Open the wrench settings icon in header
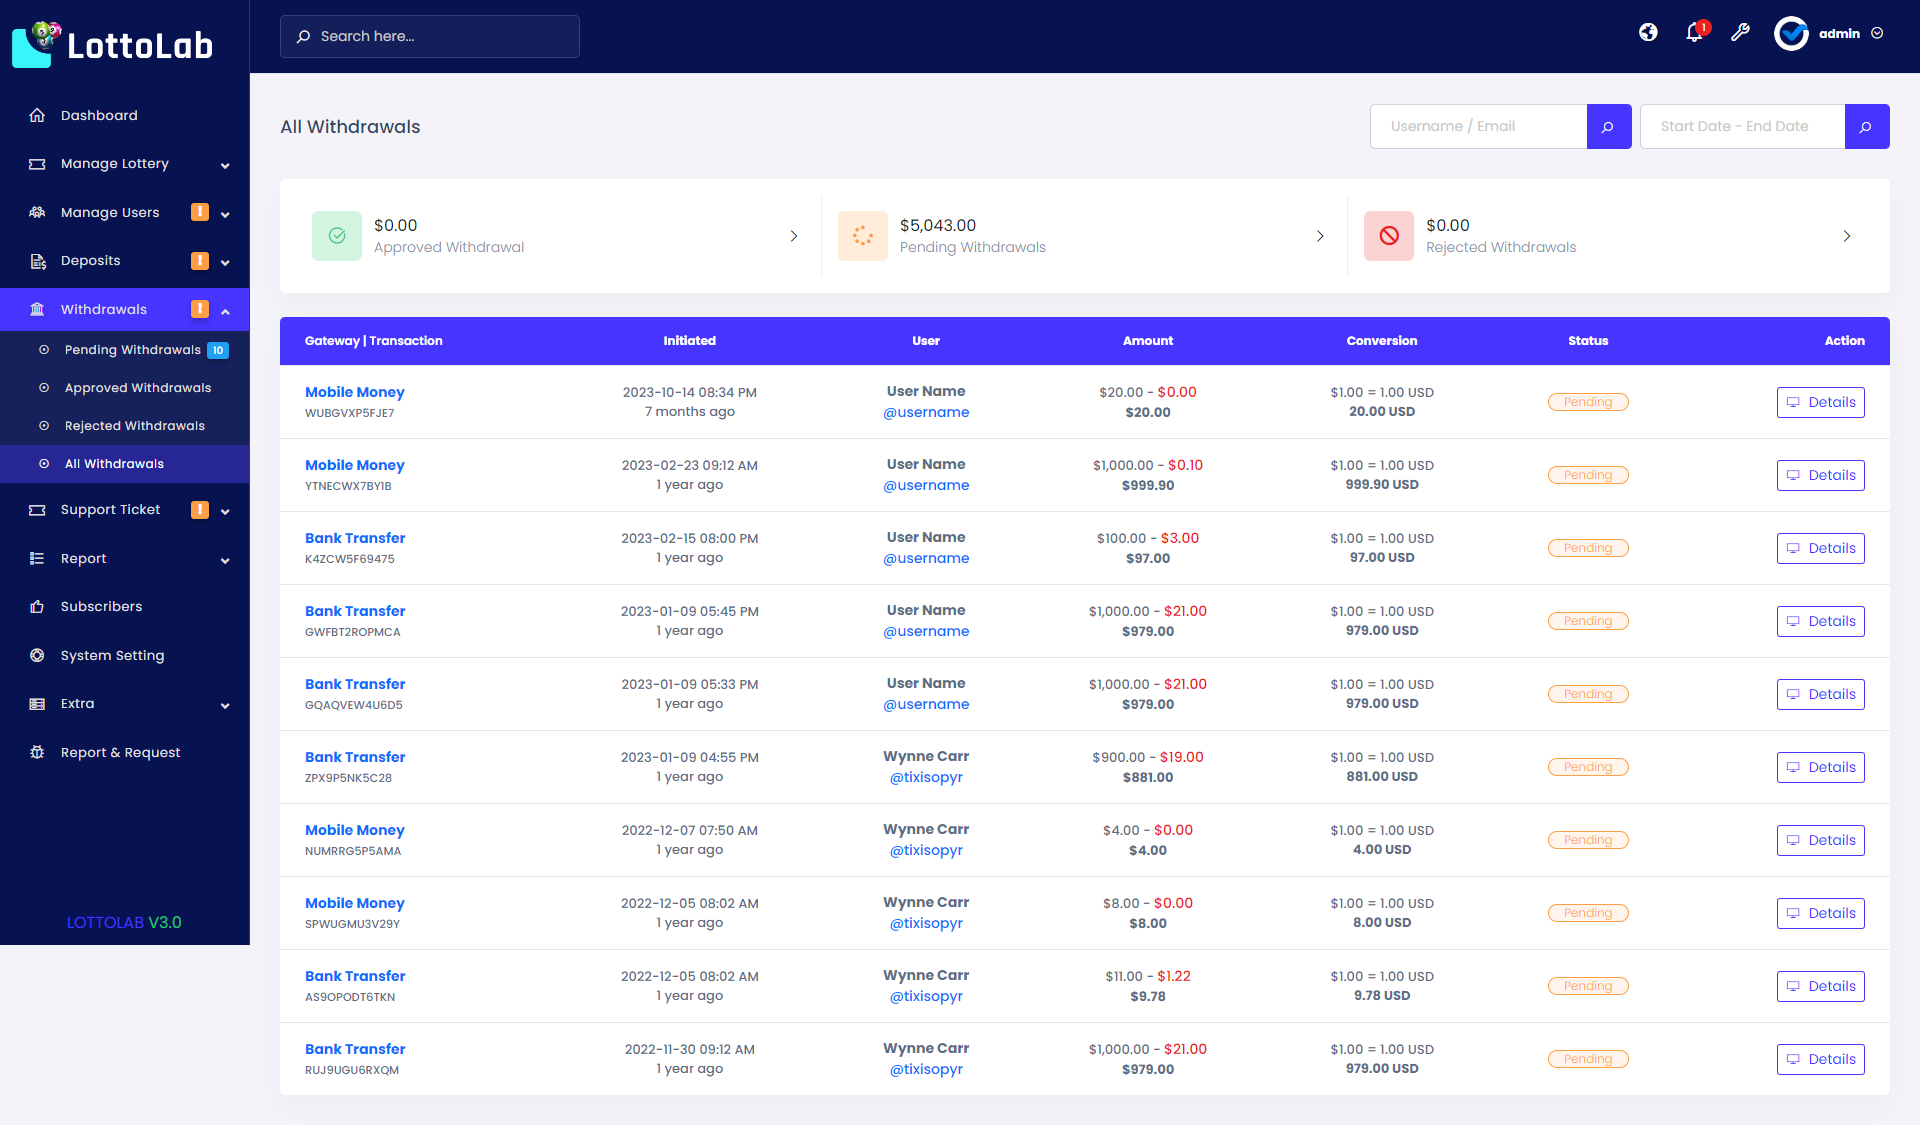 (1741, 33)
